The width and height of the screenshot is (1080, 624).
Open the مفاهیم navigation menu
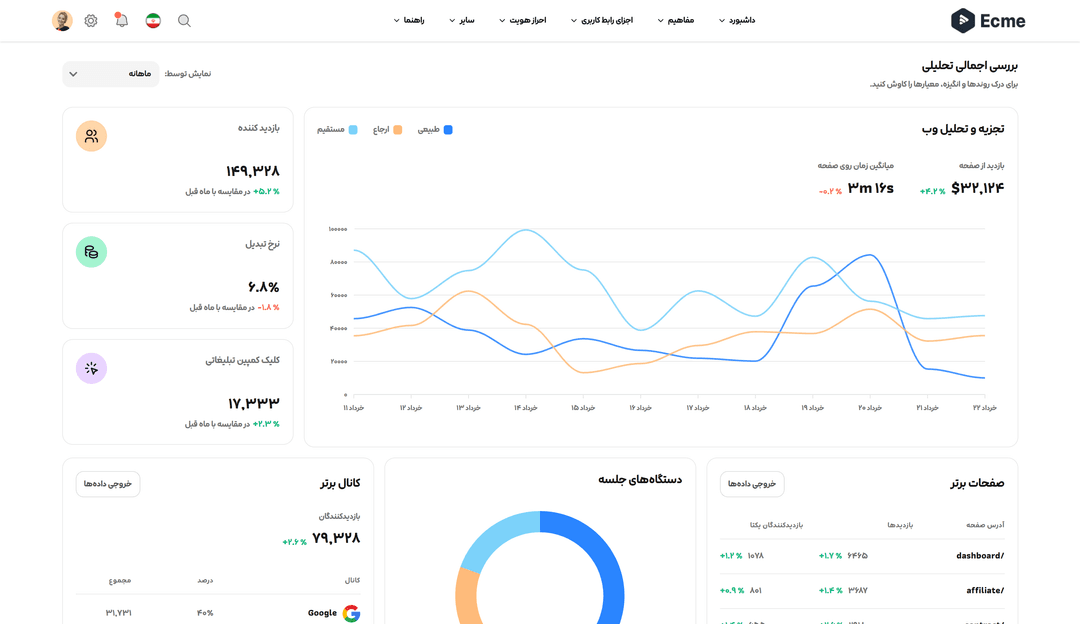click(x=675, y=20)
